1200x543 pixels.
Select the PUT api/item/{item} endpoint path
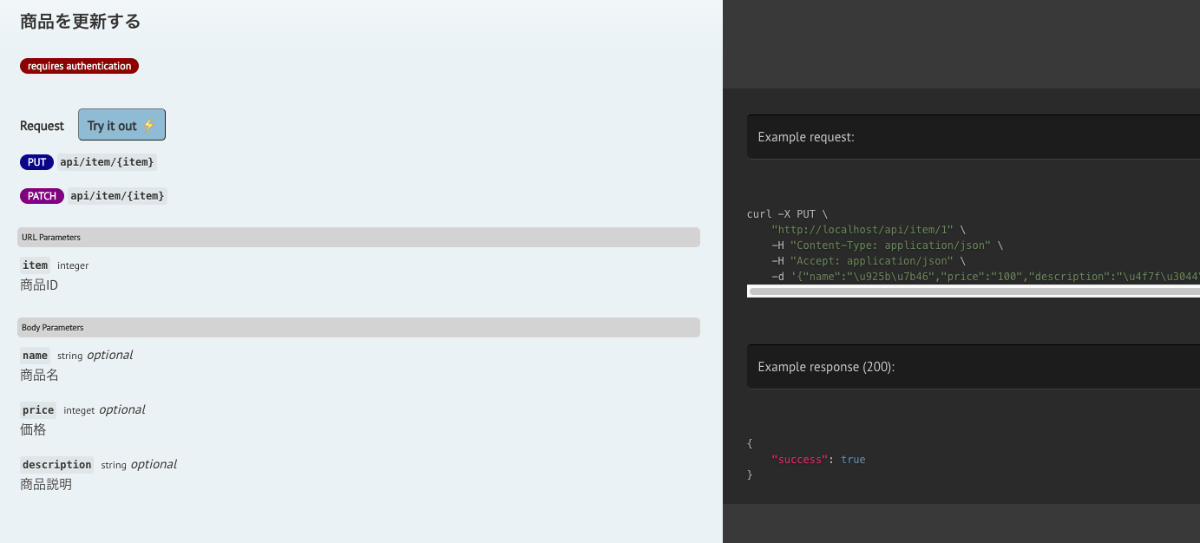coord(107,162)
